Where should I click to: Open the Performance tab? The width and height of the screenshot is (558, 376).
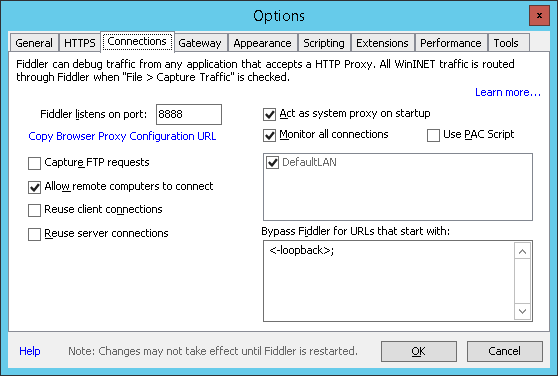click(x=451, y=43)
